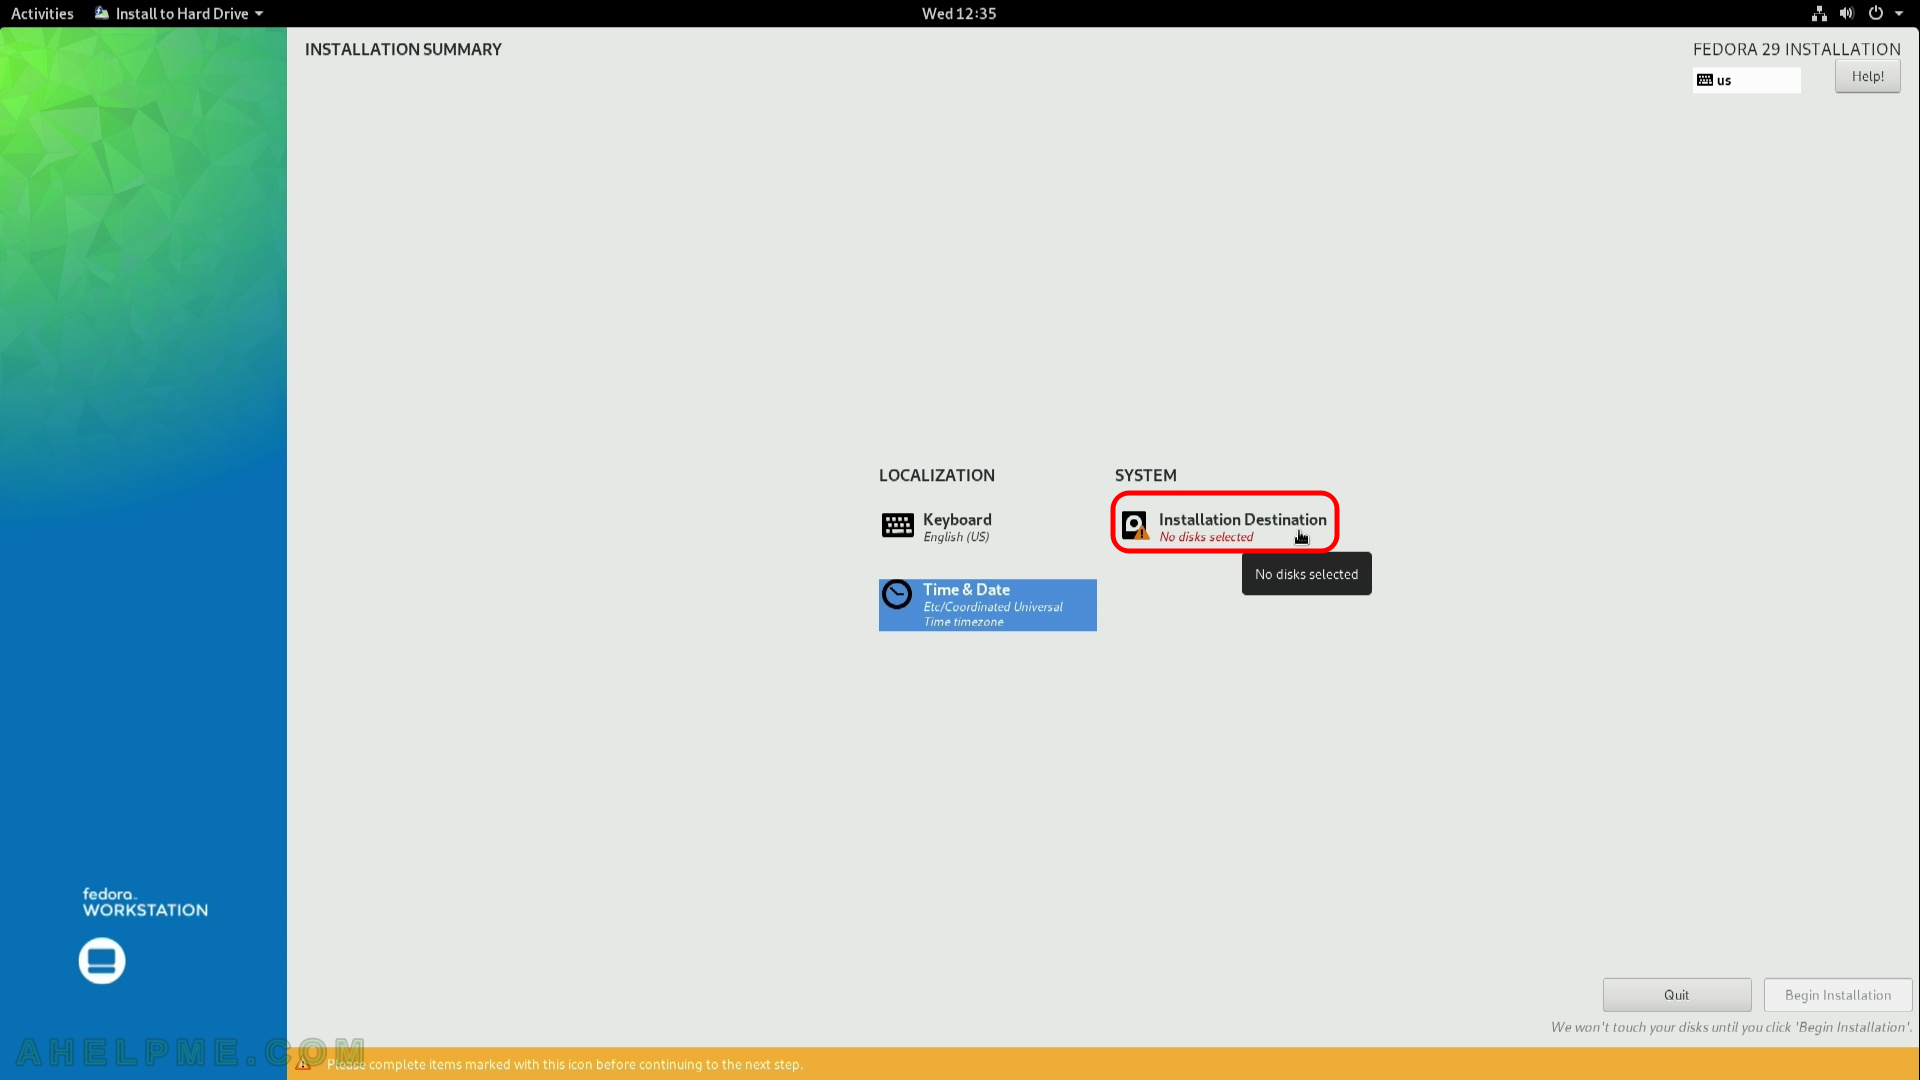Enable automatic partitioning checkbox
The height and width of the screenshot is (1080, 1920).
coord(1224,525)
